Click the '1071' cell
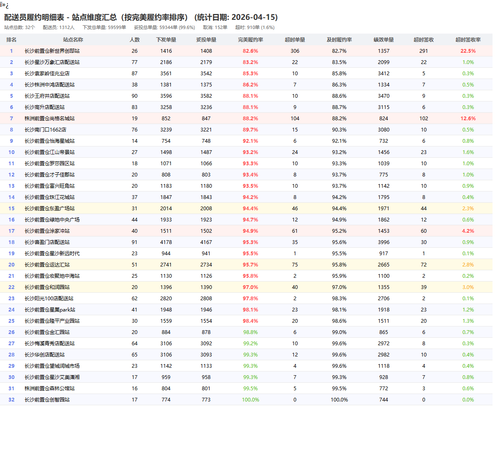 click(x=166, y=164)
